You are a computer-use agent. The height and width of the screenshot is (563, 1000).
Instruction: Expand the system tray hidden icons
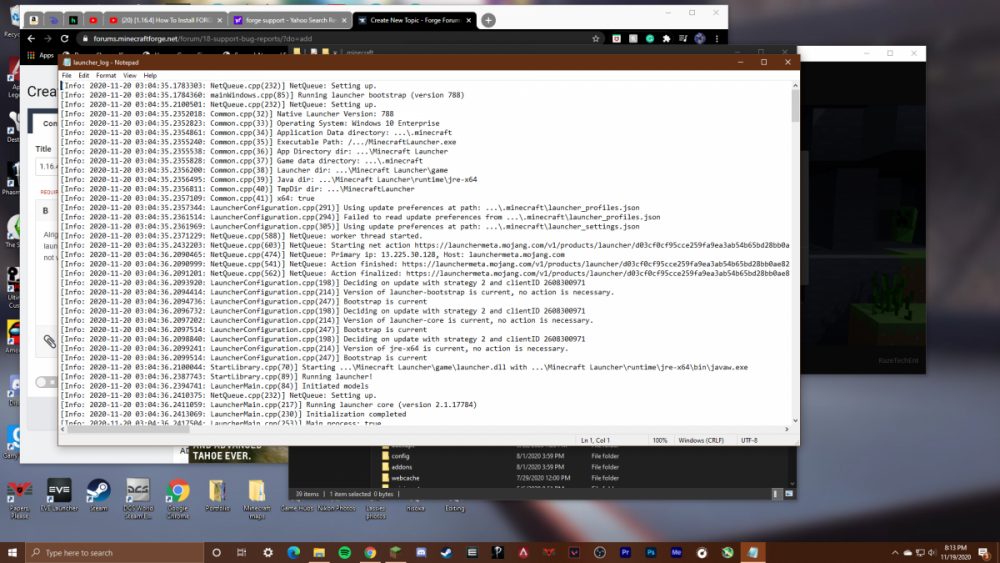tap(893, 552)
